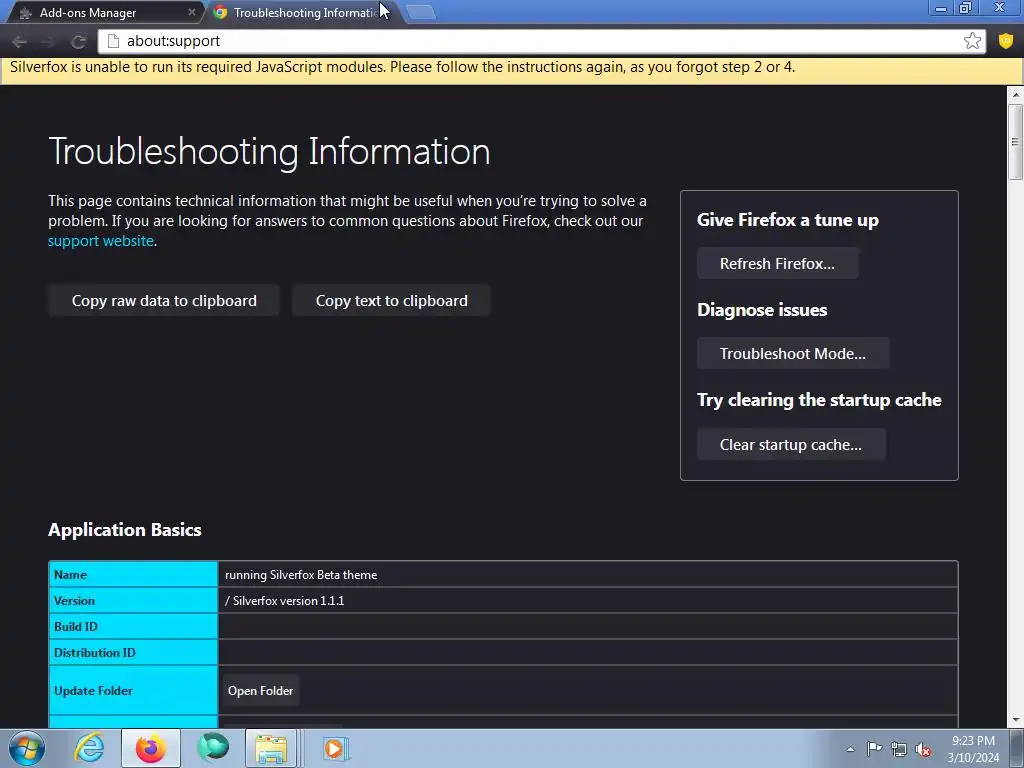Image resolution: width=1024 pixels, height=768 pixels.
Task: Open the yellow shield extension icon
Action: point(1006,41)
